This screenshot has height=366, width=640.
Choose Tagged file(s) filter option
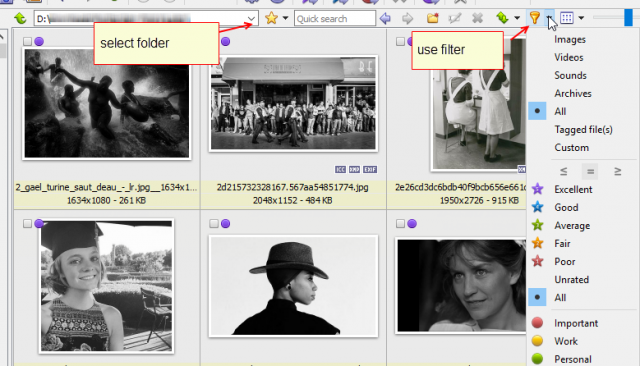click(583, 130)
